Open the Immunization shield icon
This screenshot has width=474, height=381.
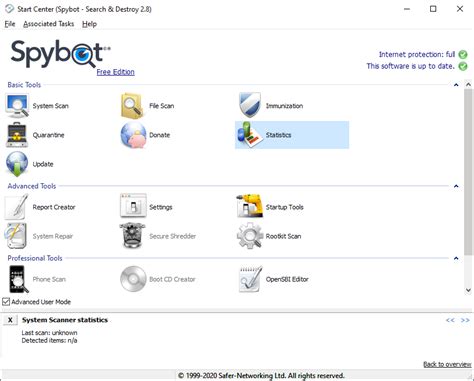coord(250,105)
